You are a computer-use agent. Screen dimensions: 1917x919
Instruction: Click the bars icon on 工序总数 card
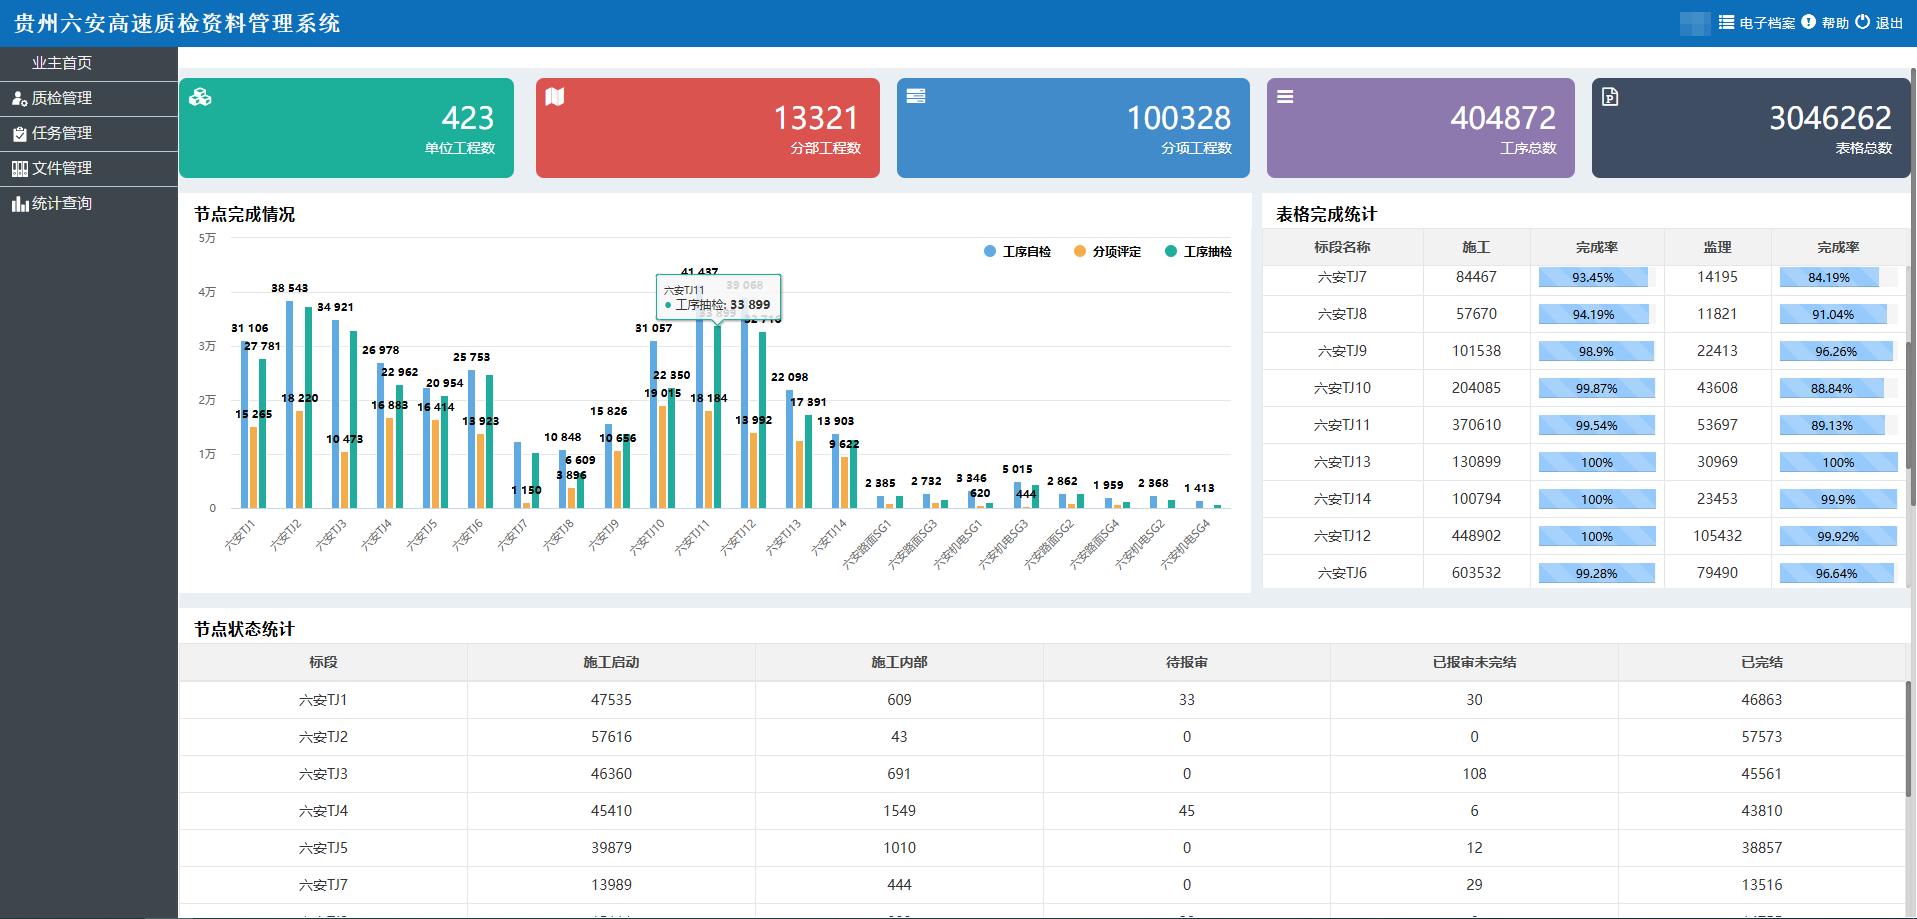[1285, 97]
